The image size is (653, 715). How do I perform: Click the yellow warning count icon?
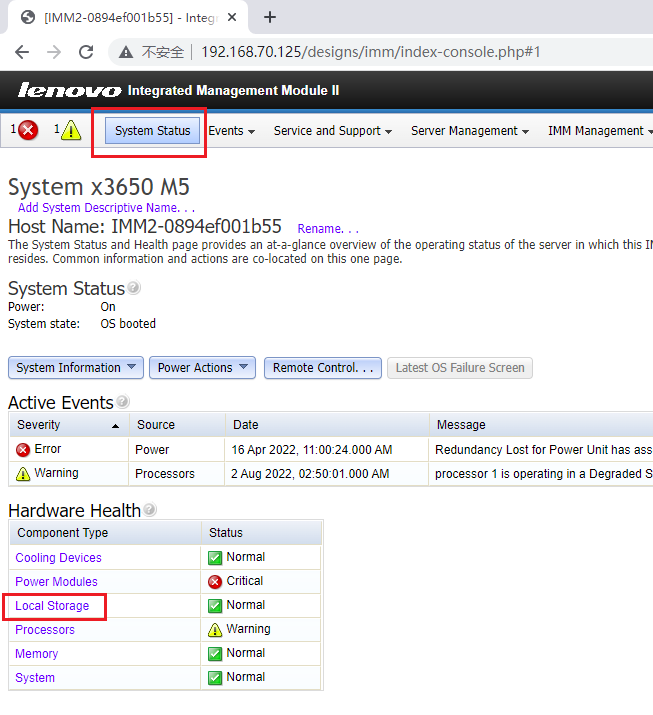[70, 130]
